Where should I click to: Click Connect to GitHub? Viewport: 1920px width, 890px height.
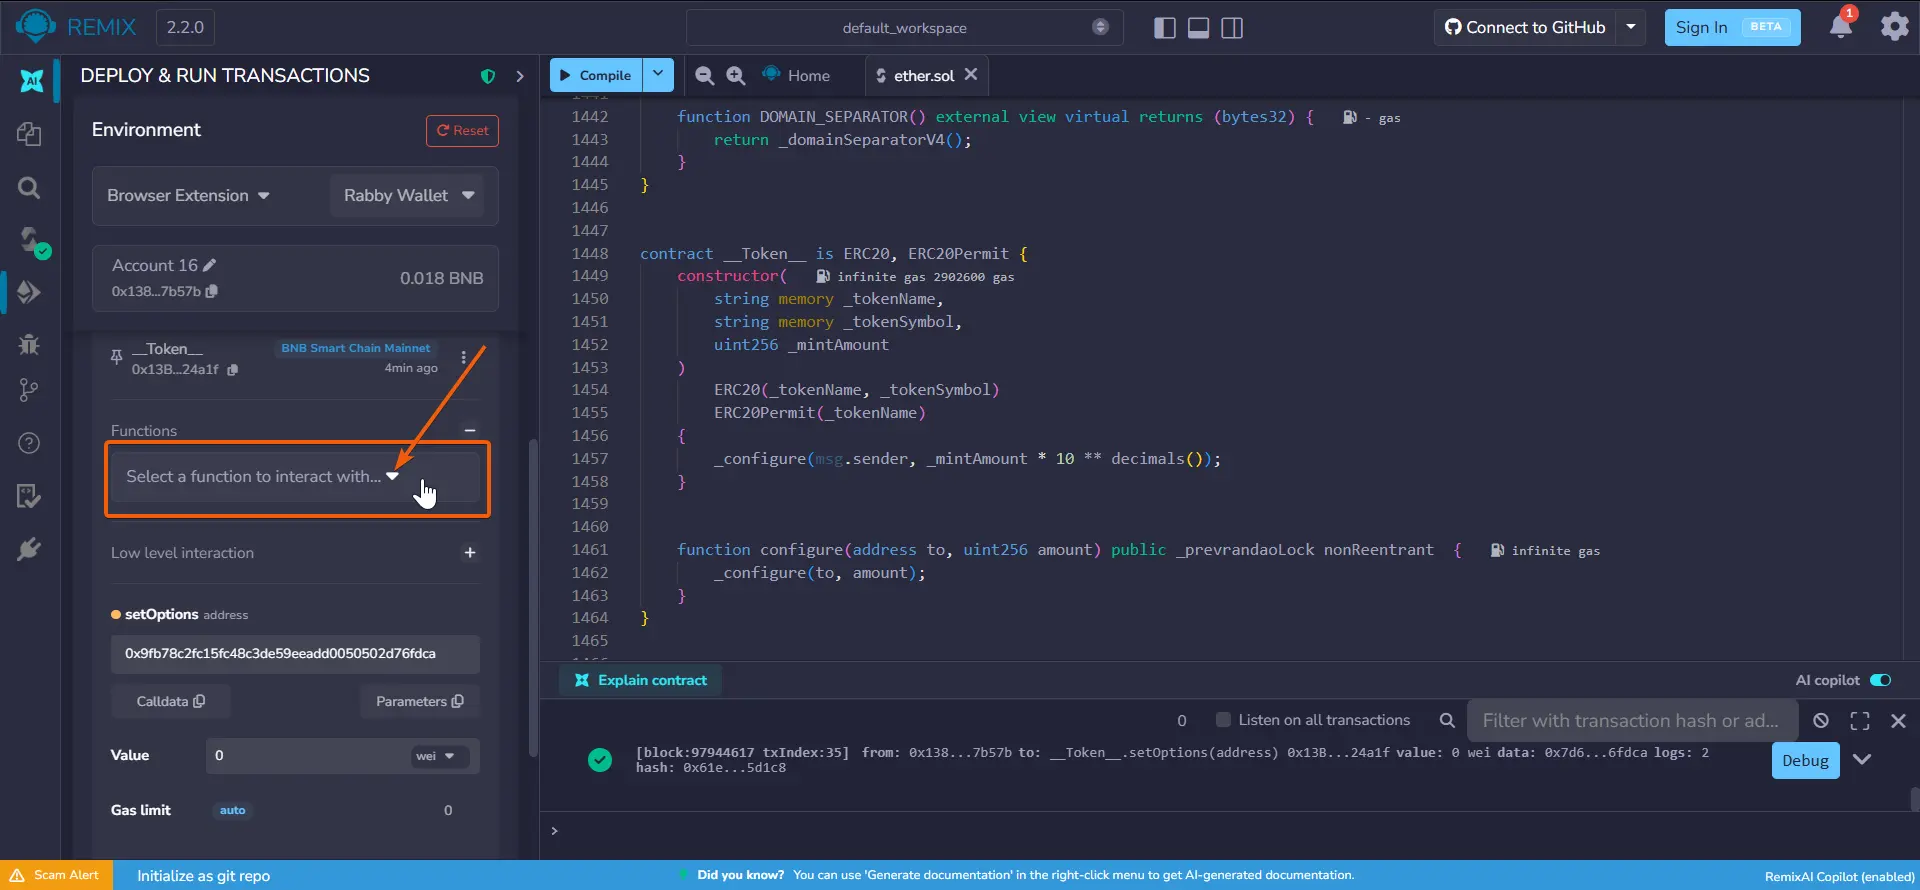point(1526,27)
